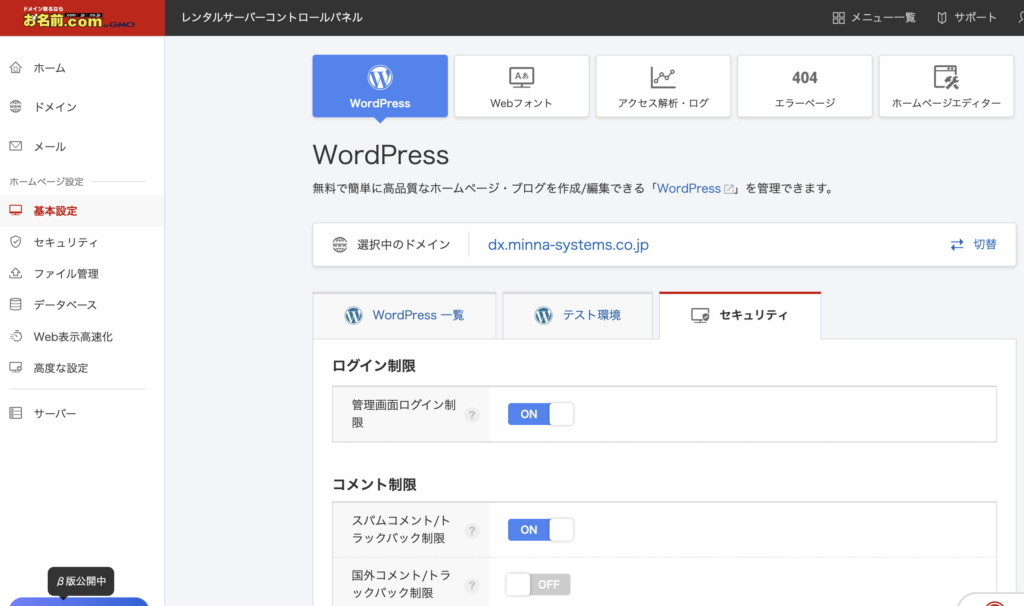
Task: Click the コメント制限 section heading
Action: [x=374, y=485]
